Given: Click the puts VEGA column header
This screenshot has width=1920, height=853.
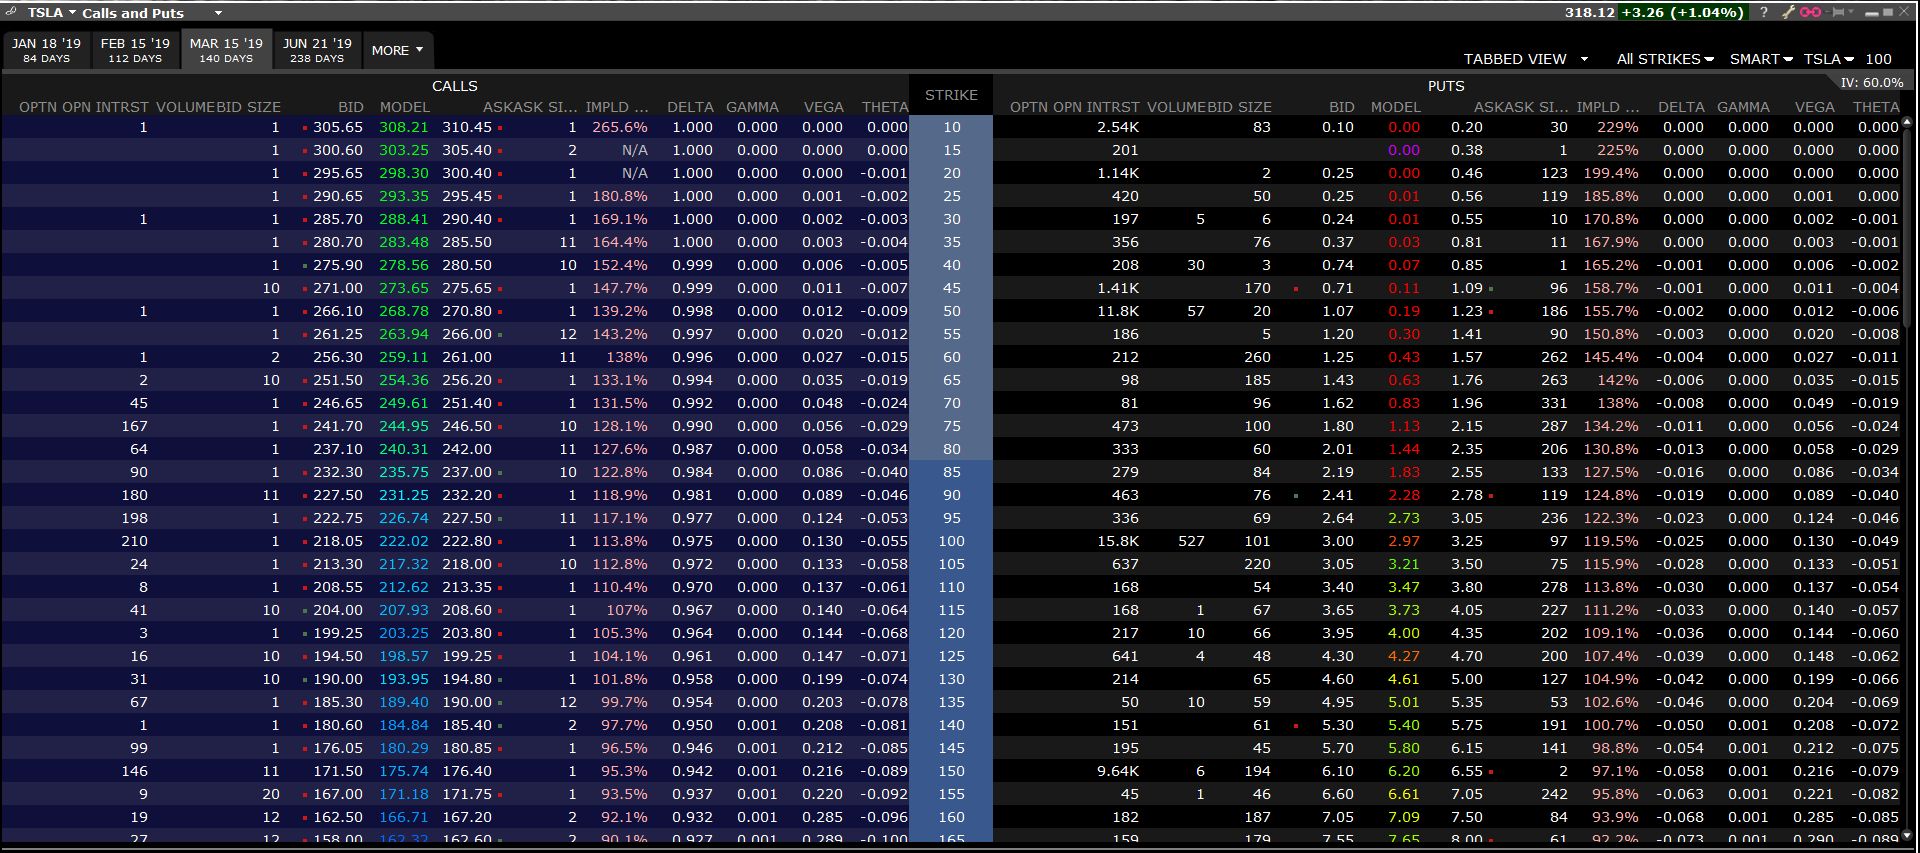Looking at the screenshot, I should (x=1814, y=106).
